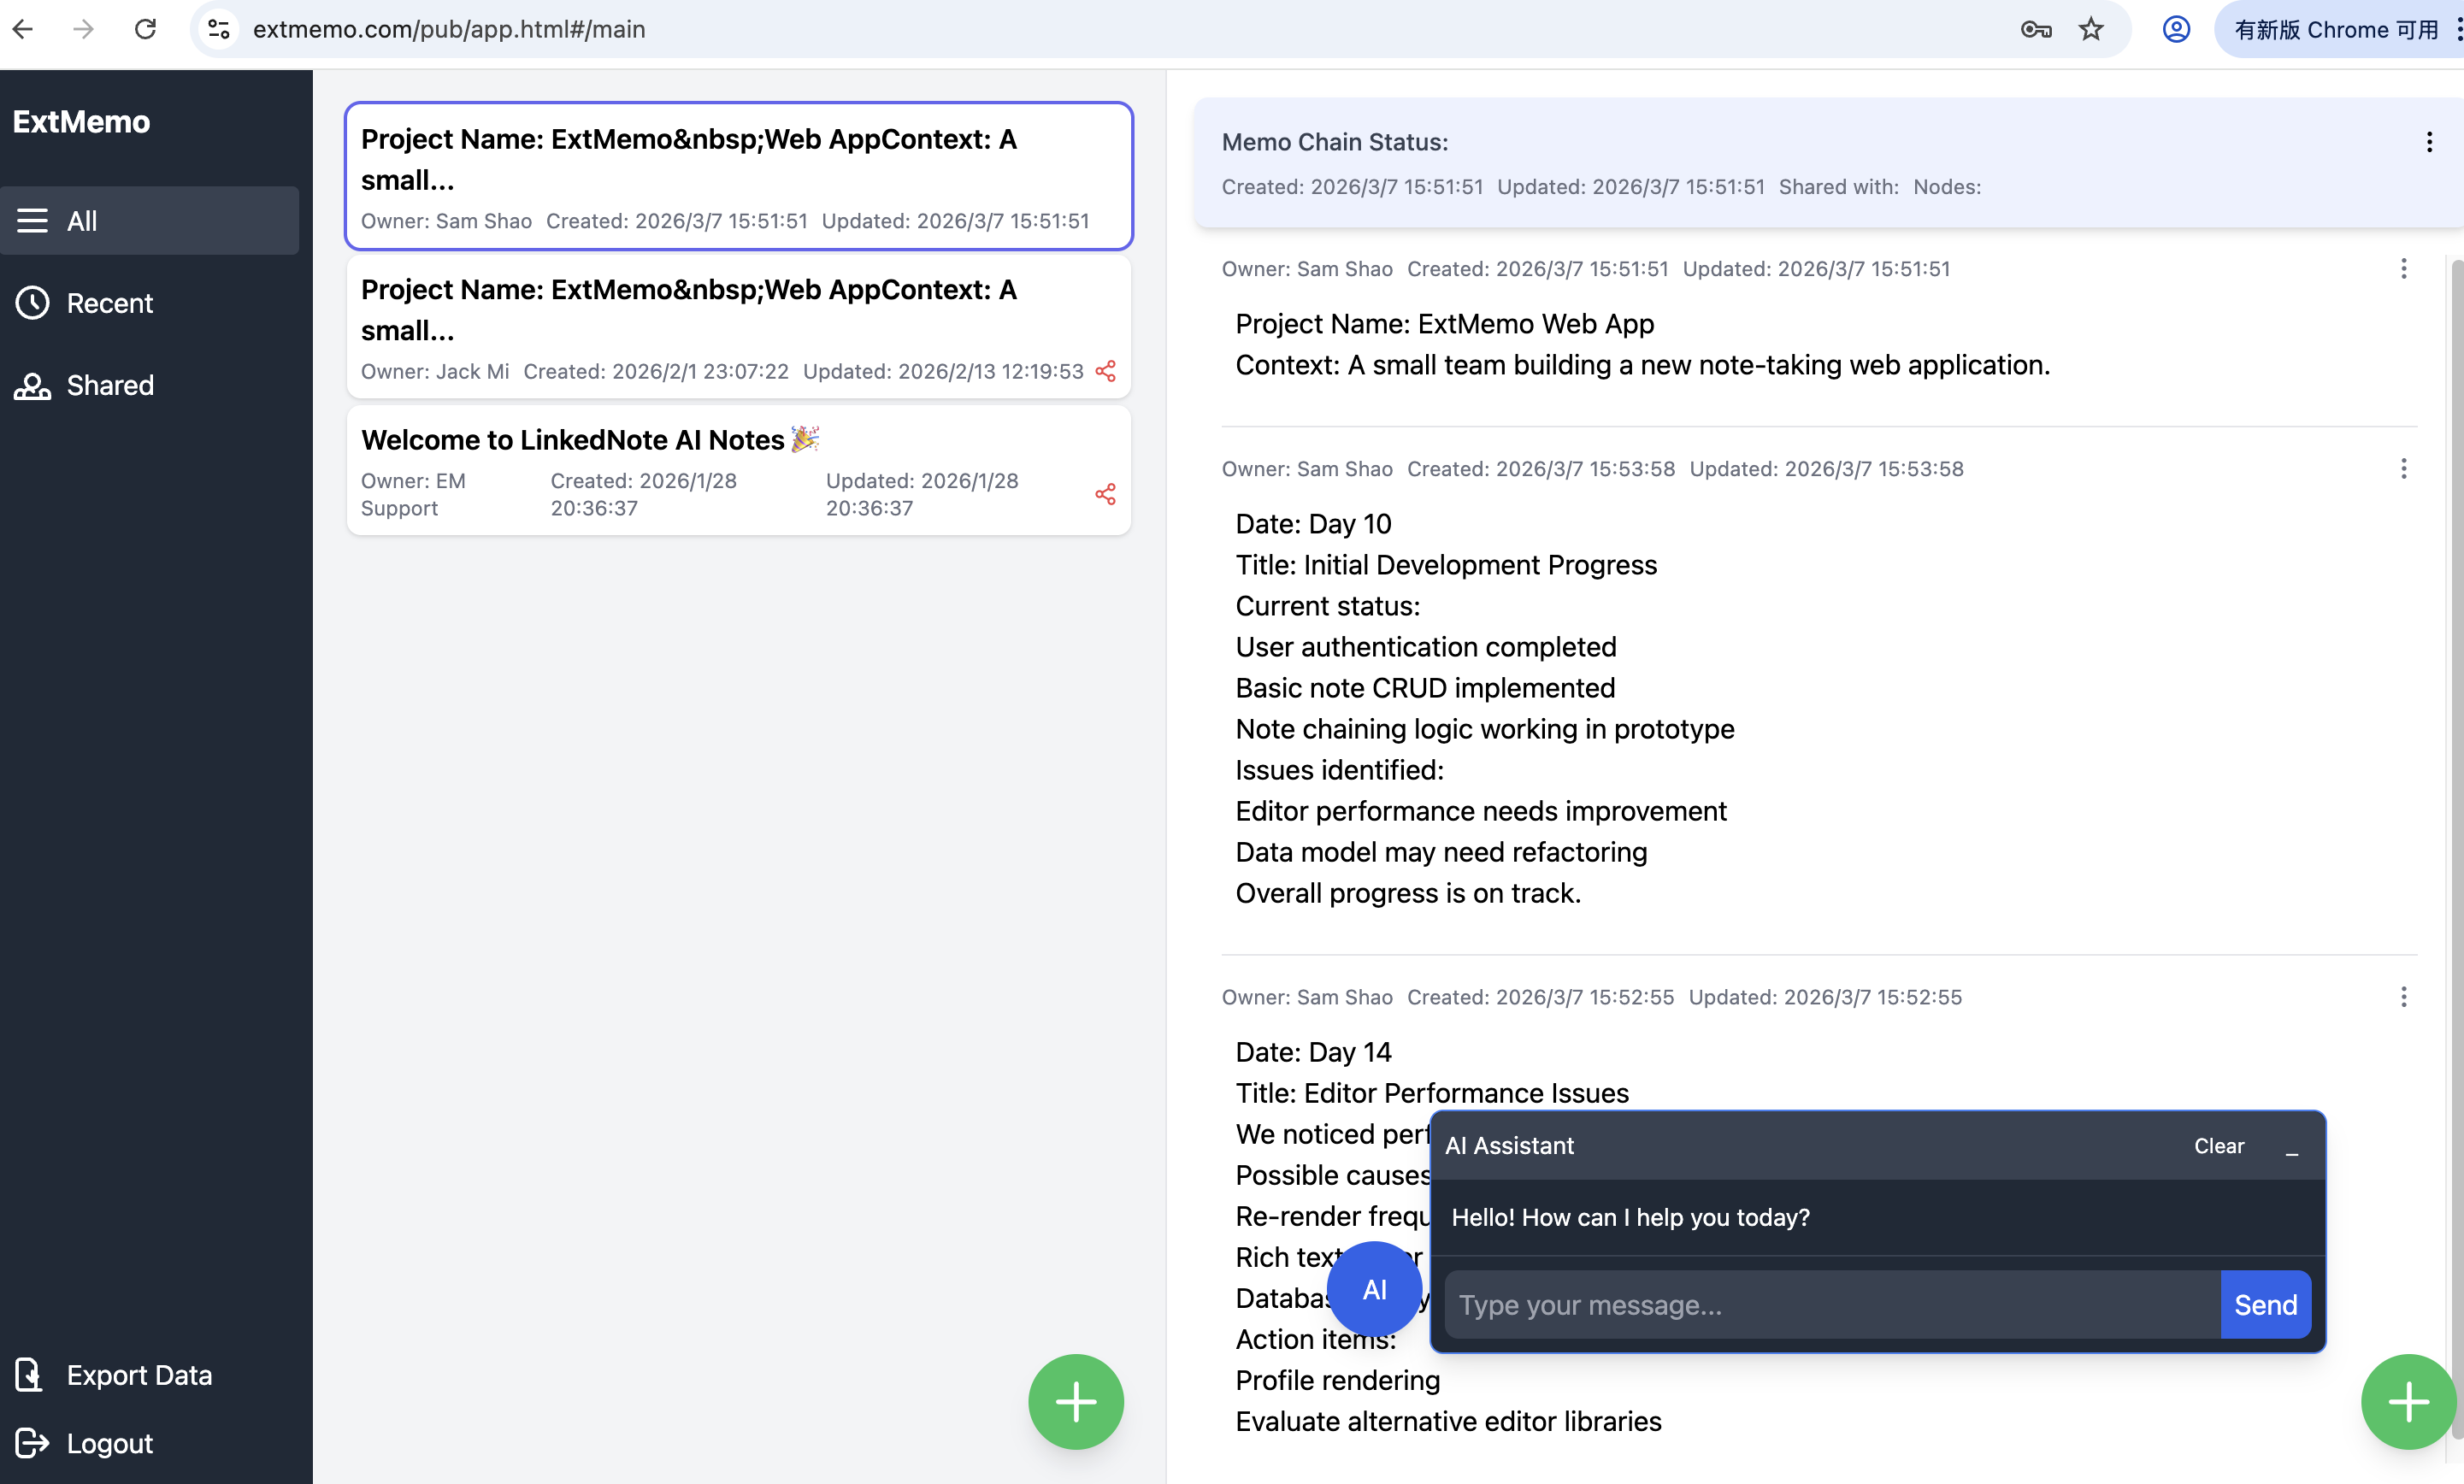Viewport: 2464px width, 1484px height.
Task: Click "Evaluate alternative editor libraries" line
Action: click(1448, 1421)
